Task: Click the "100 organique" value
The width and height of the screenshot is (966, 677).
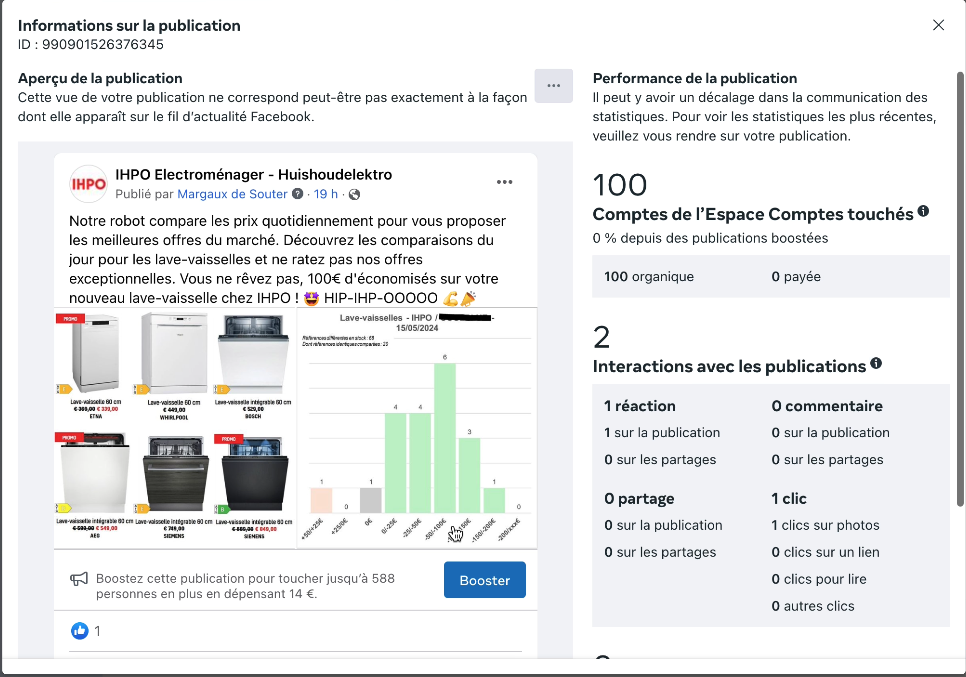Action: pyautogui.click(x=649, y=277)
